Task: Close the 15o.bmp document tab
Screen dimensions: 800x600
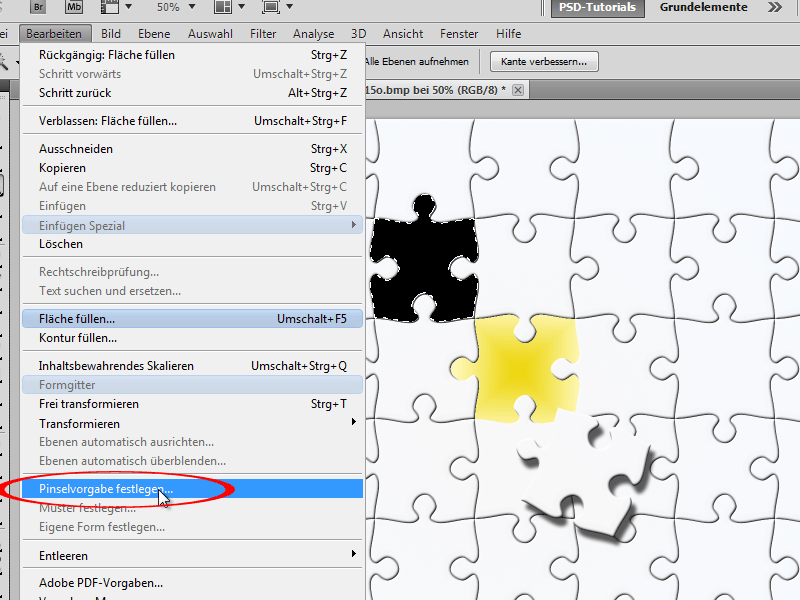Action: click(518, 90)
